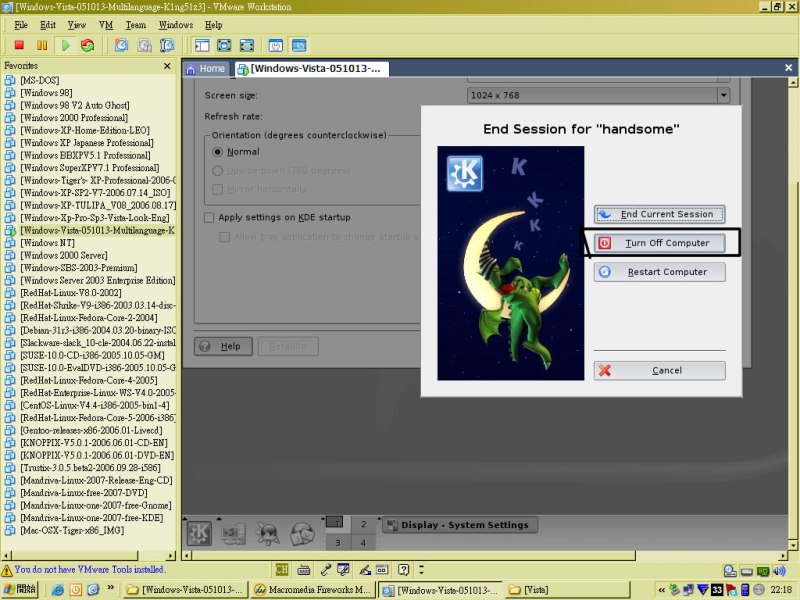The height and width of the screenshot is (600, 800).
Task: Select [Mac-OSX-Tiger-x86_IMG] in Favorites
Action: point(72,531)
